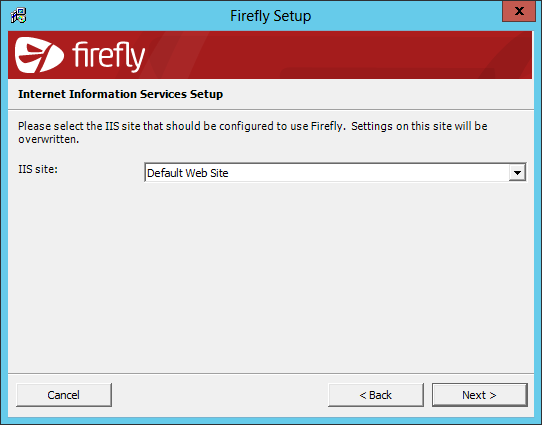The width and height of the screenshot is (542, 425).
Task: Click the installer icon in the title bar
Action: [18, 16]
